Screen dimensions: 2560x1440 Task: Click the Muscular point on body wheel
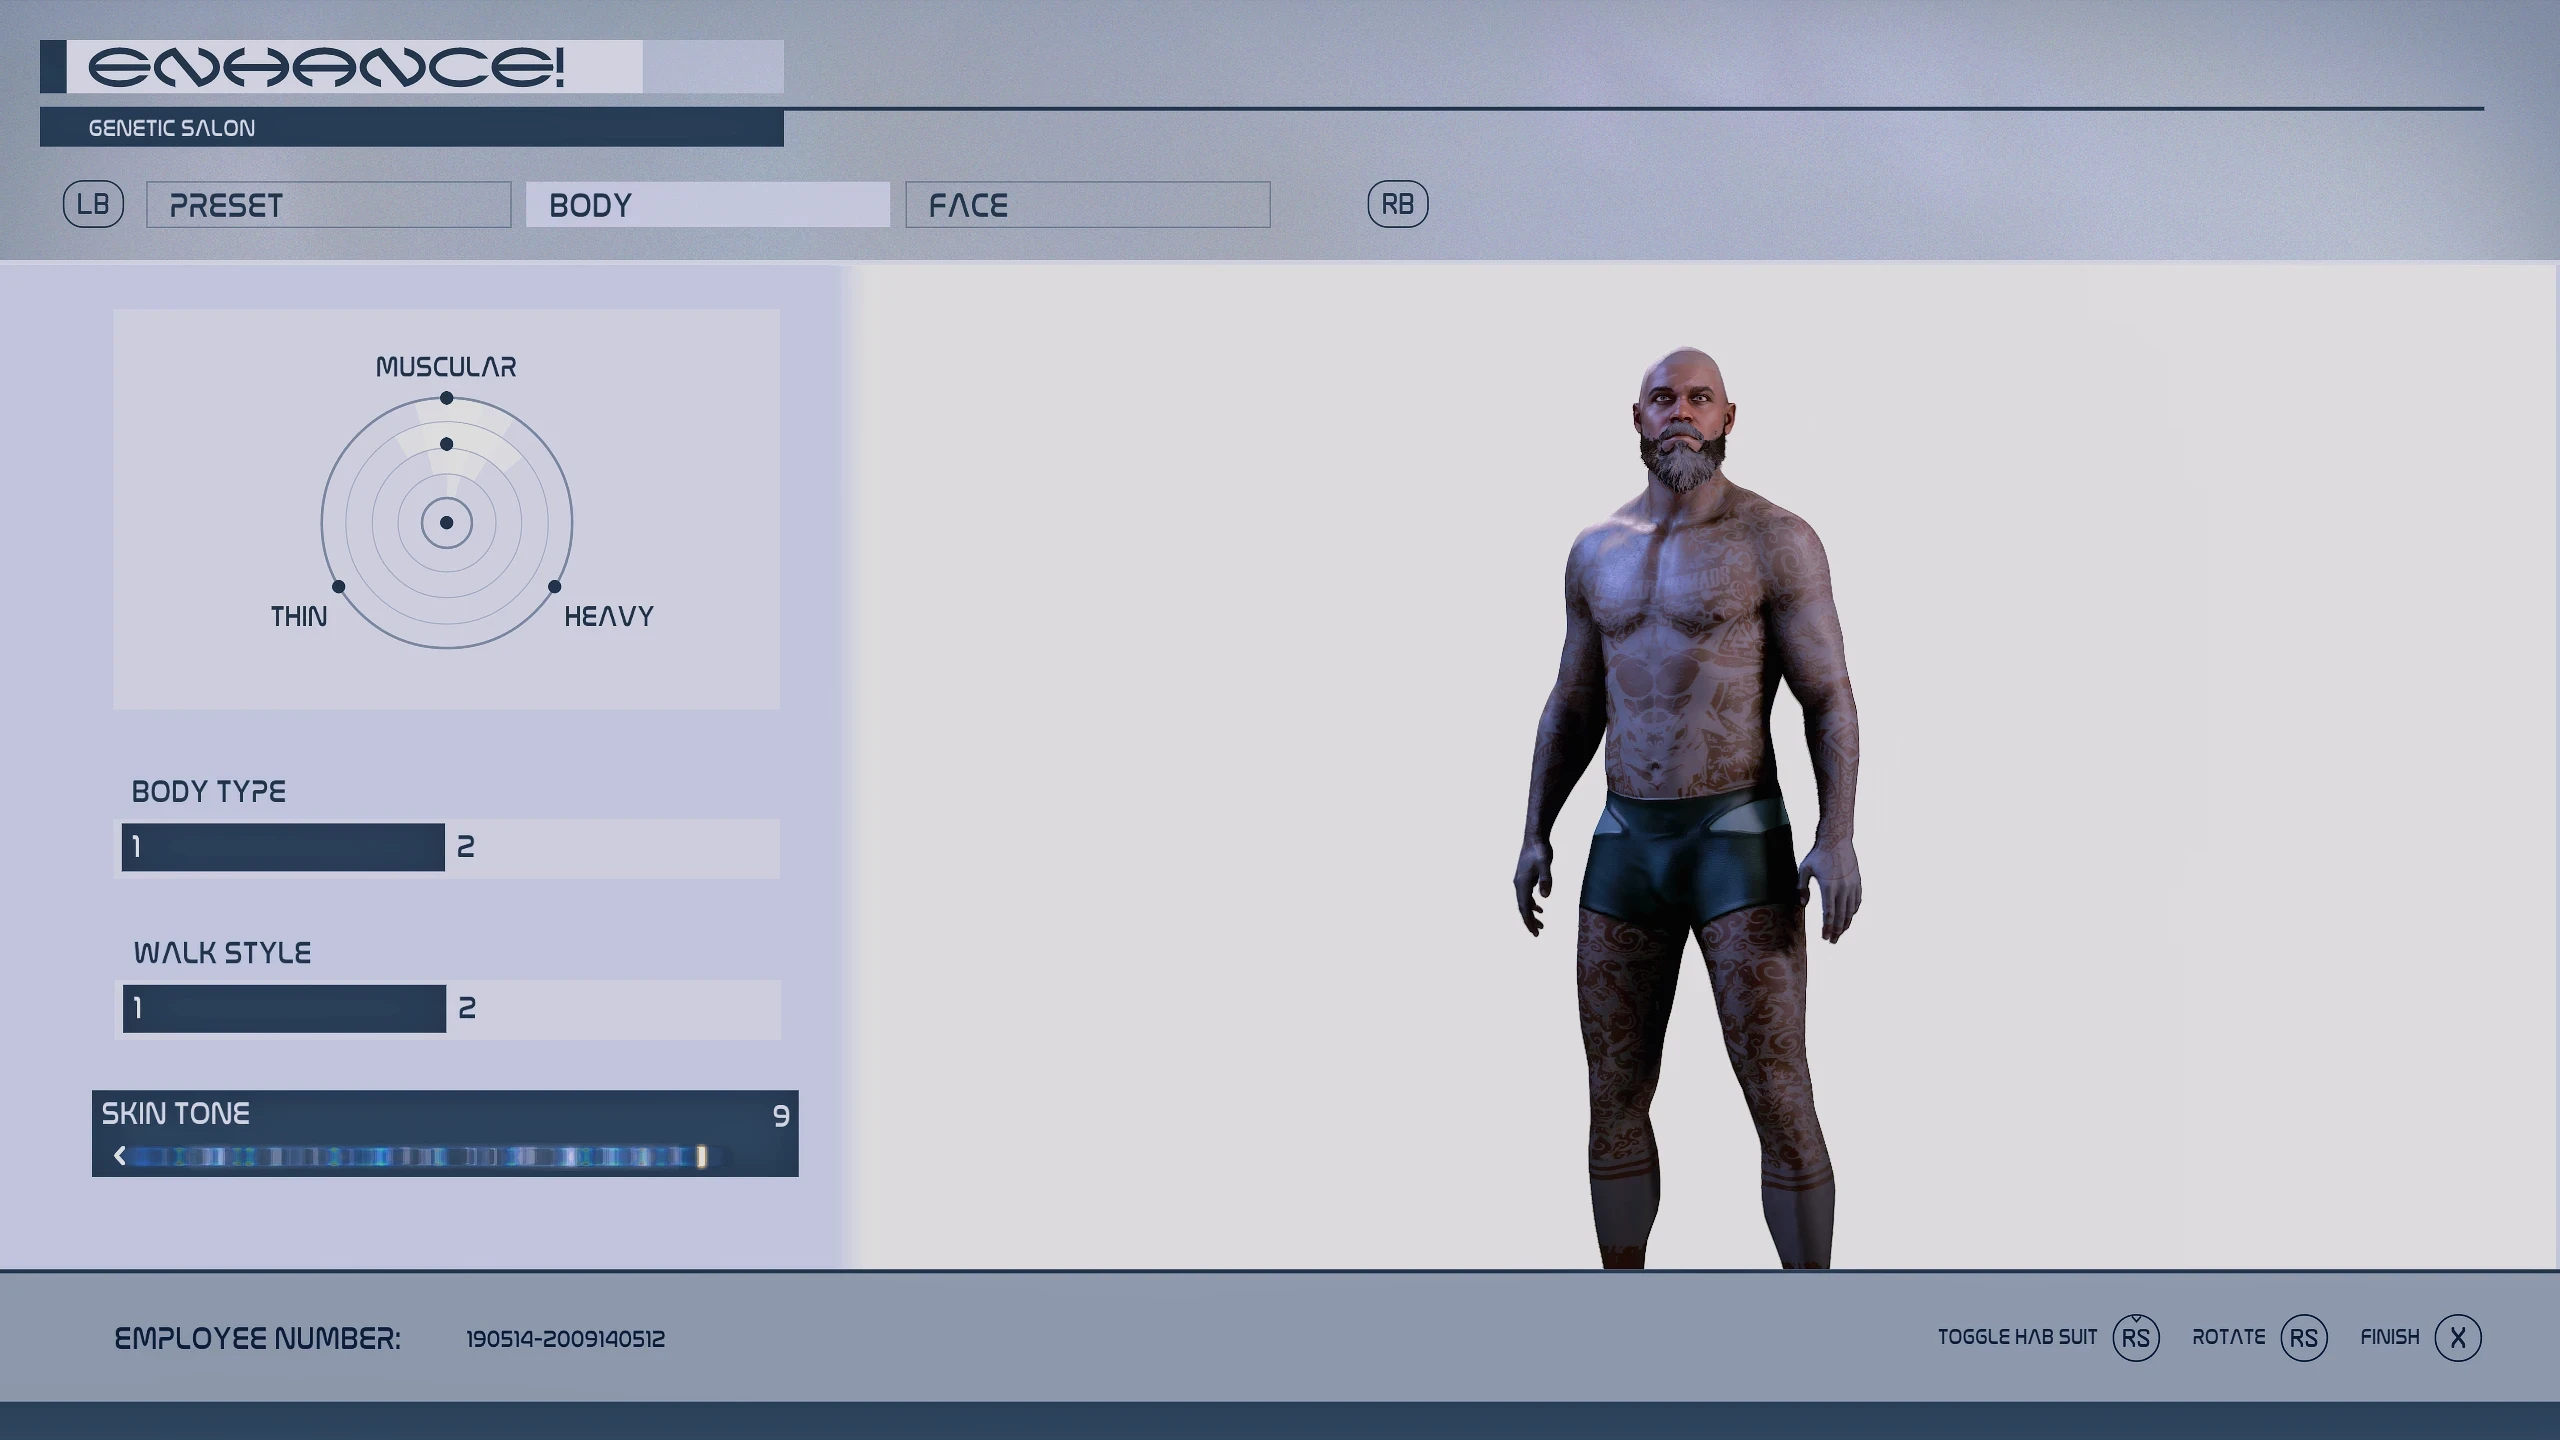click(447, 398)
